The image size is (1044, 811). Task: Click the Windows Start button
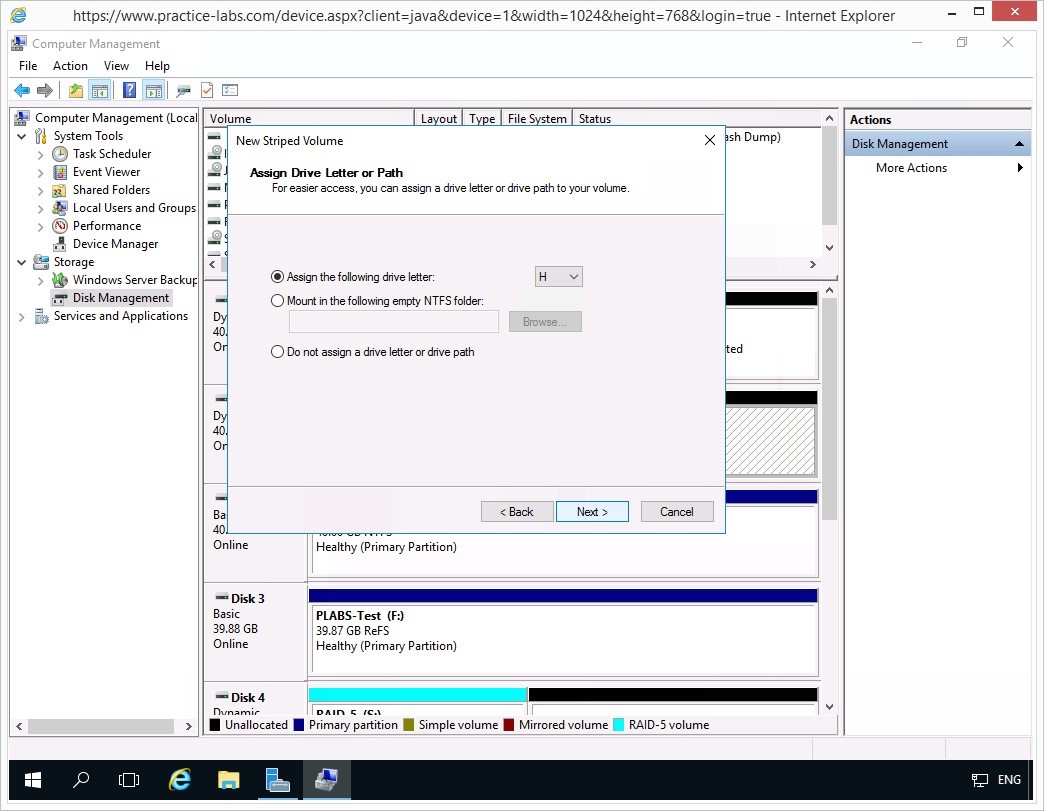(x=33, y=780)
